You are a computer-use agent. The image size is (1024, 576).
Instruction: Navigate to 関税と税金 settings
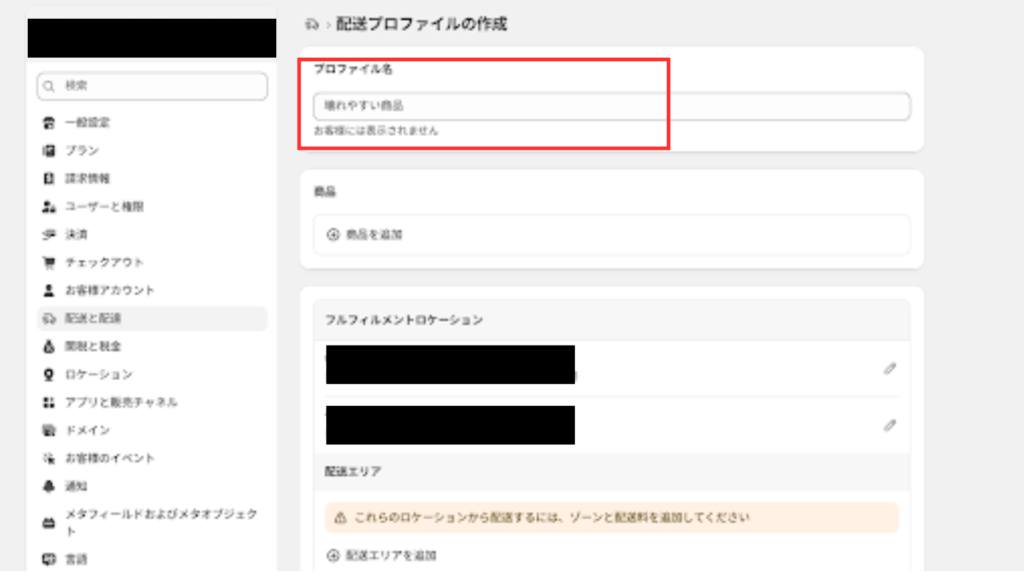coord(92,346)
